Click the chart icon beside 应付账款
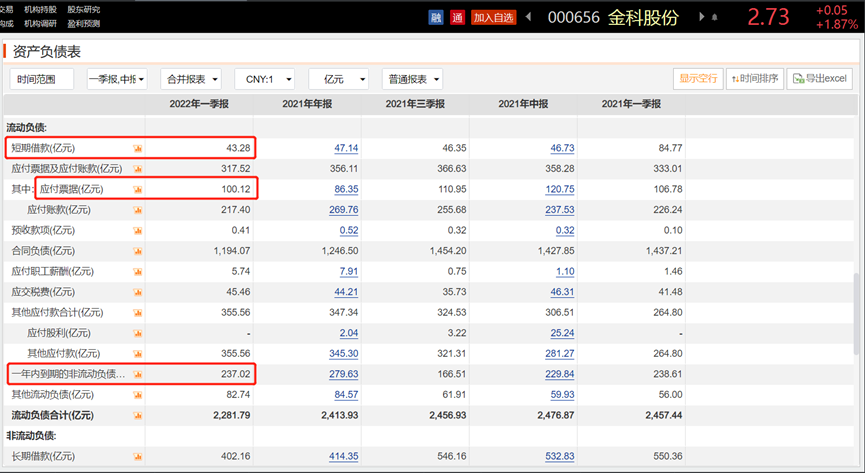This screenshot has width=865, height=473. click(137, 210)
